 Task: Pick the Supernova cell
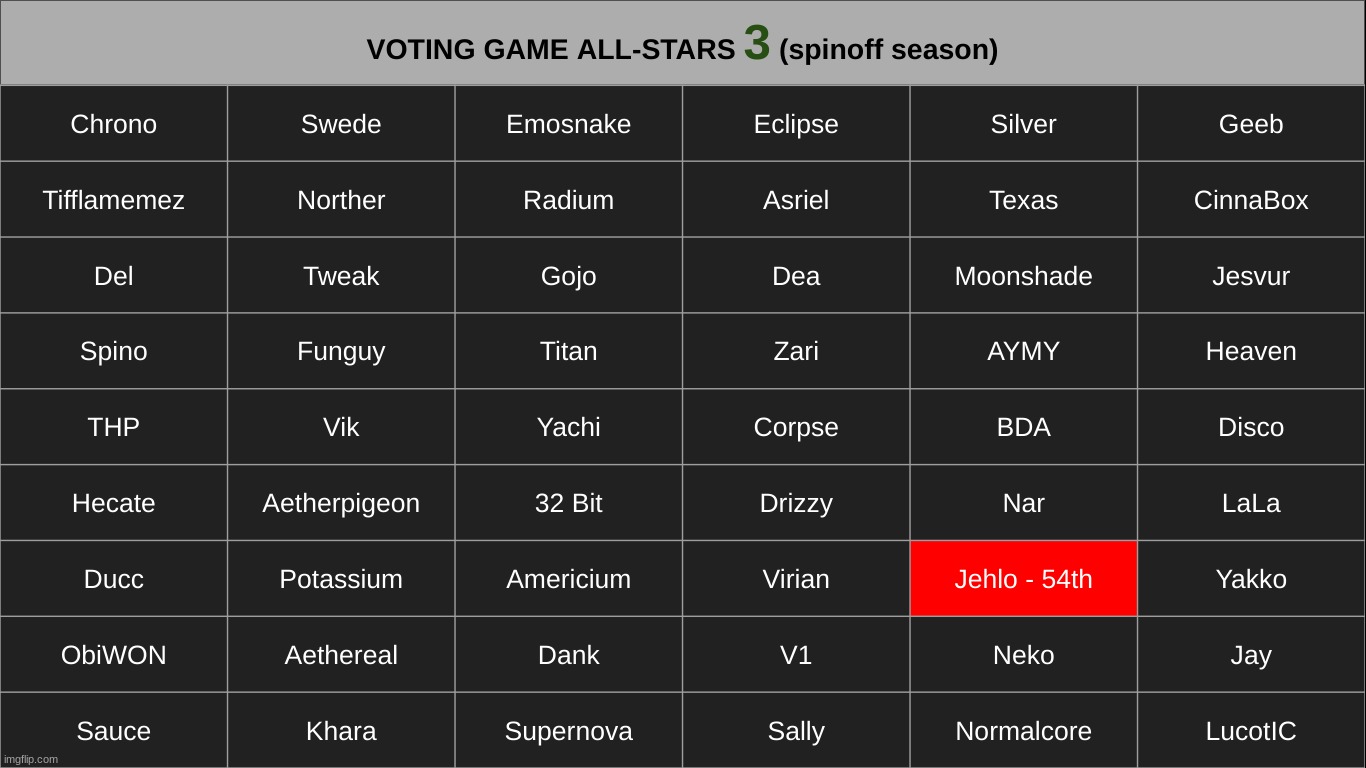coord(568,731)
